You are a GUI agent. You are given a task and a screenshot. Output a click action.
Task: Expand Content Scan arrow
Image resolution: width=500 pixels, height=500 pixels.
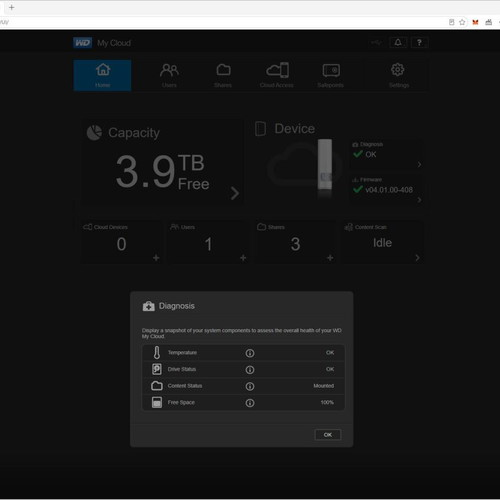click(x=417, y=258)
